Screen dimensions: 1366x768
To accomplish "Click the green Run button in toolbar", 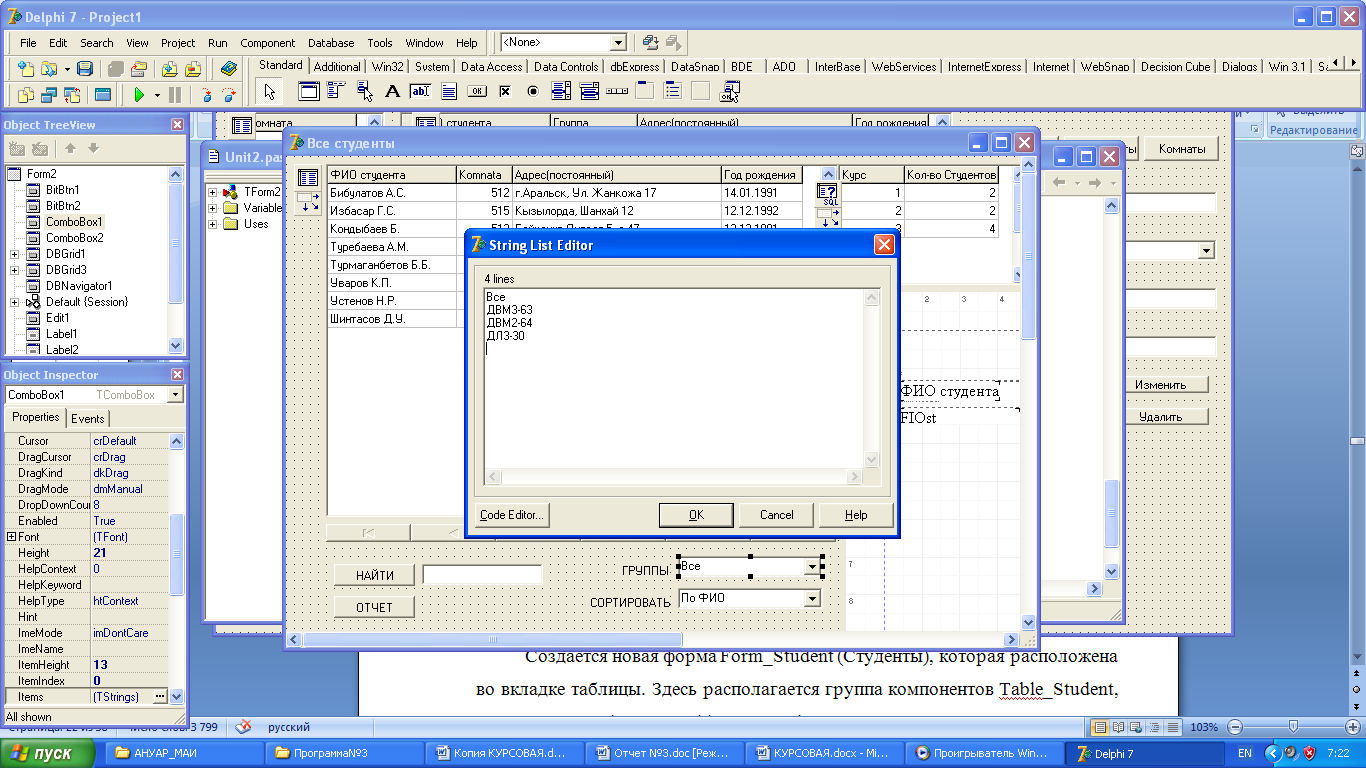I will (x=140, y=95).
